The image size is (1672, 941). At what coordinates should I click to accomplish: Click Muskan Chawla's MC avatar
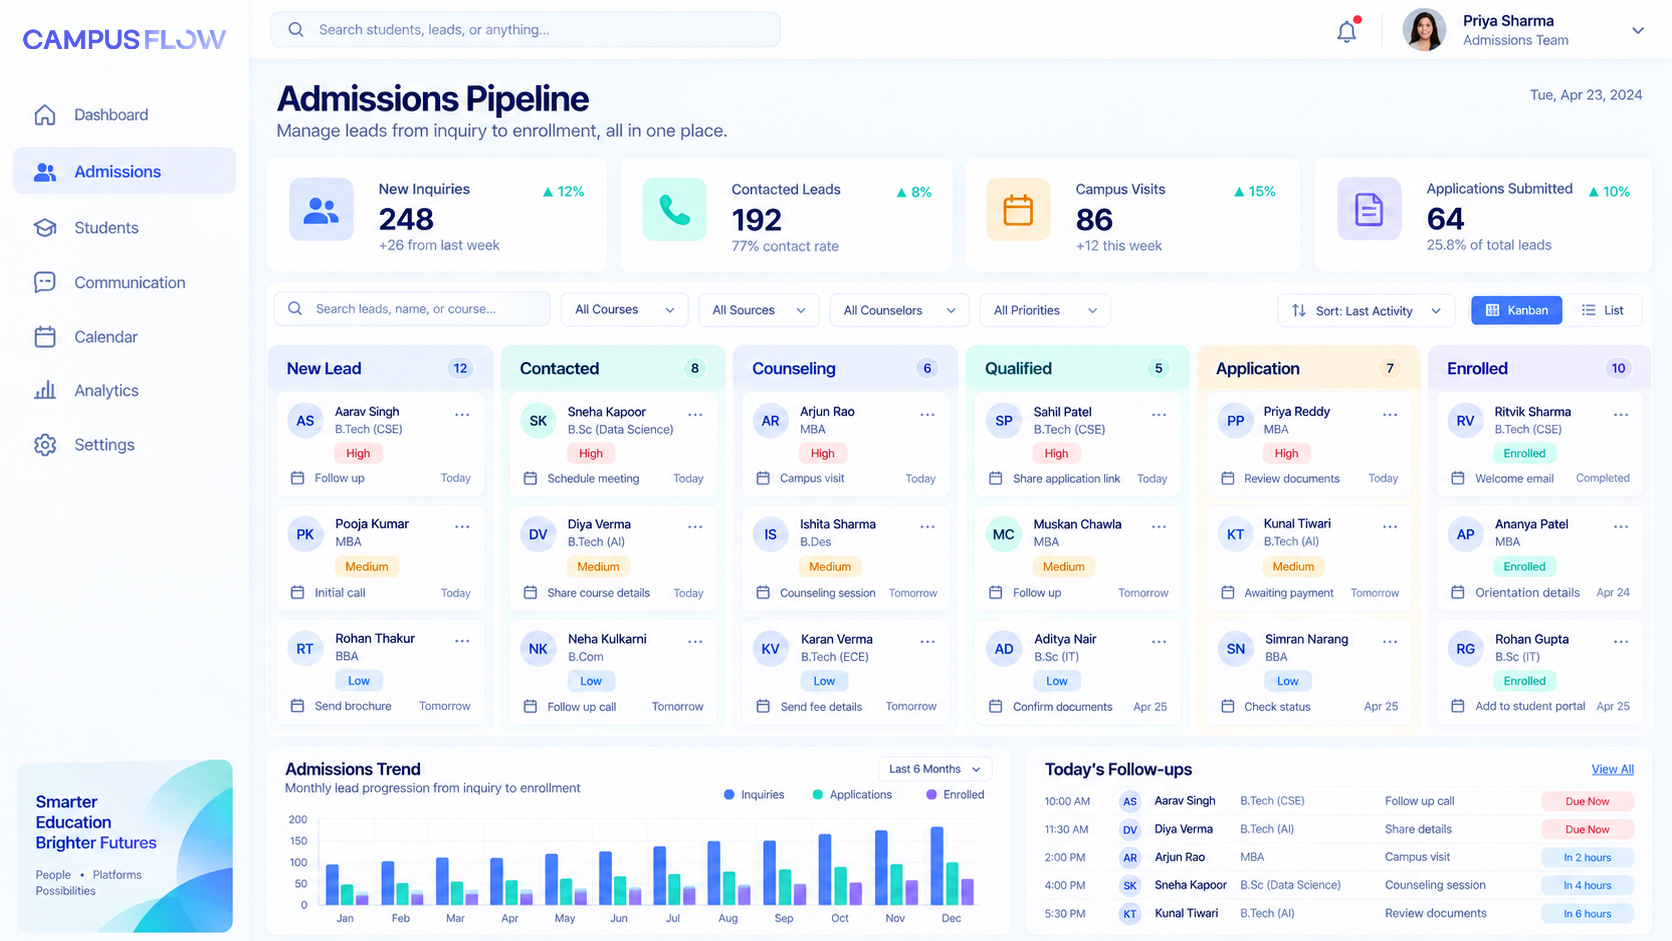click(1003, 534)
